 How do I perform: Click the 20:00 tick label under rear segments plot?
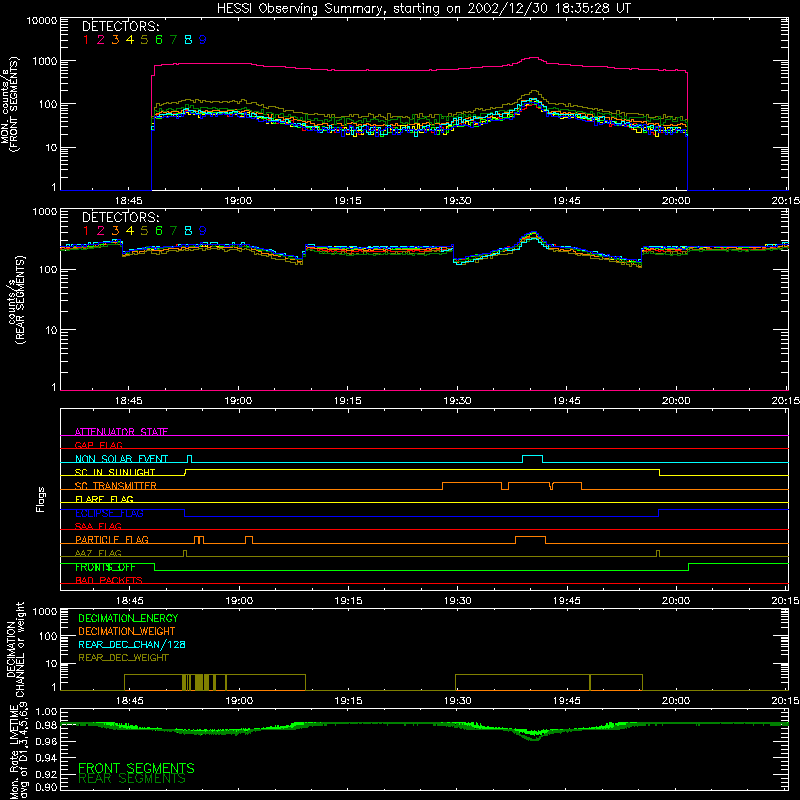[x=676, y=401]
